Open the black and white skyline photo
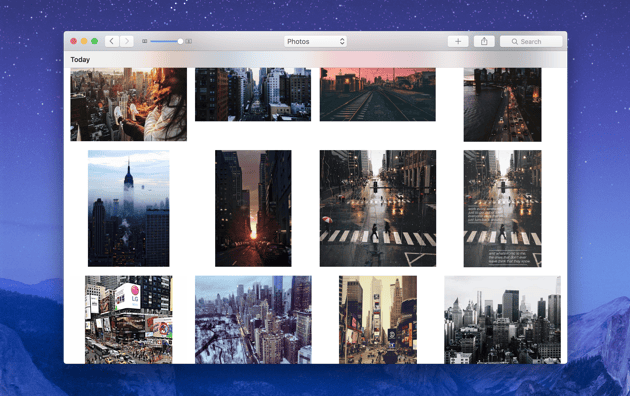Image resolution: width=630 pixels, height=396 pixels. 502,320
